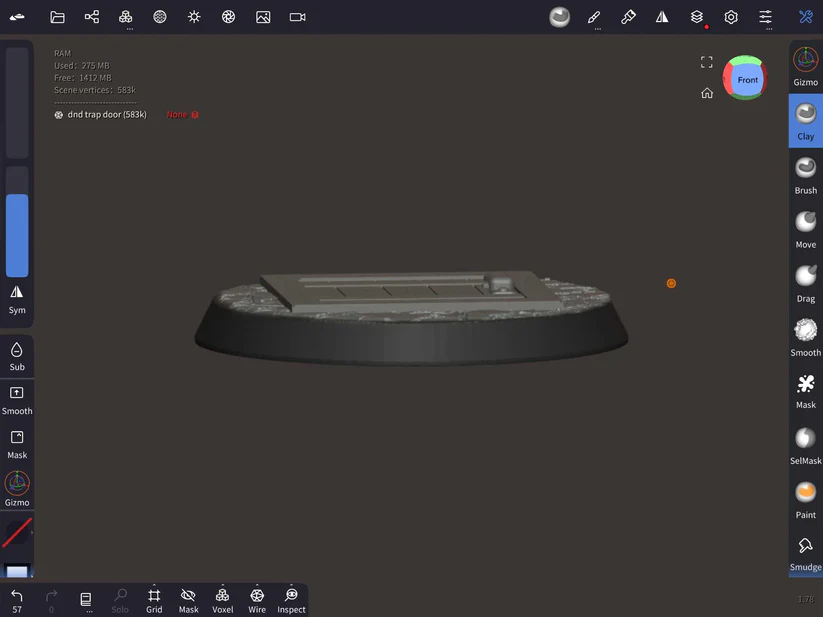This screenshot has height=617, width=823.
Task: Select the Paint tool
Action: (806, 500)
